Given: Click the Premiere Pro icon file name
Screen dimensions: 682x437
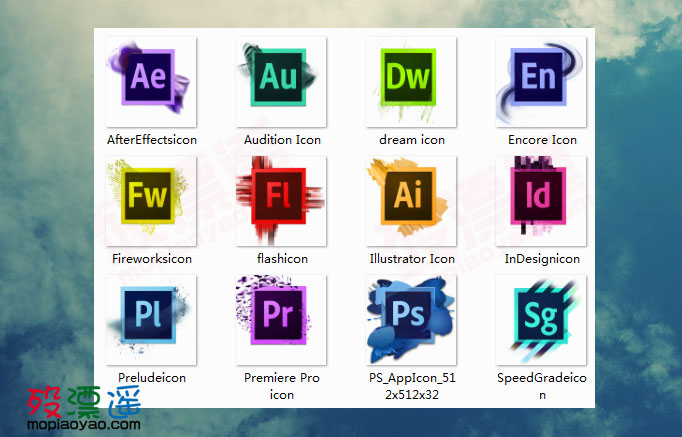Looking at the screenshot, I should [x=282, y=386].
